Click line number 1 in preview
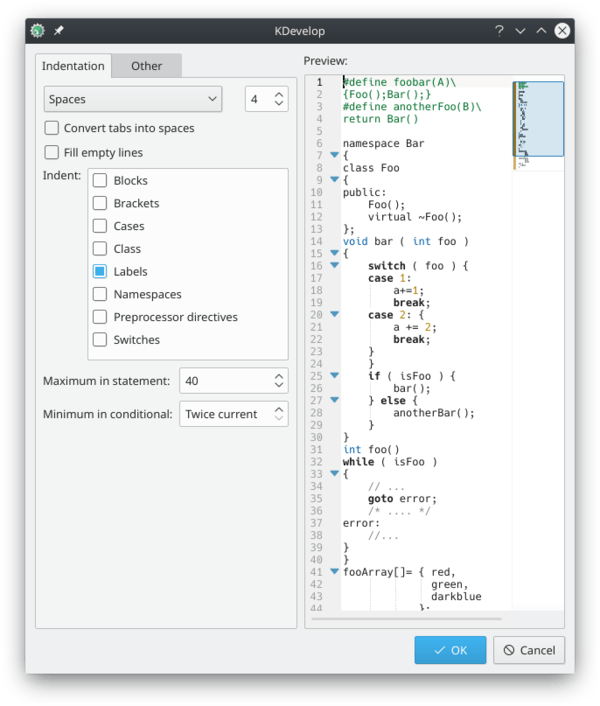 (319, 82)
